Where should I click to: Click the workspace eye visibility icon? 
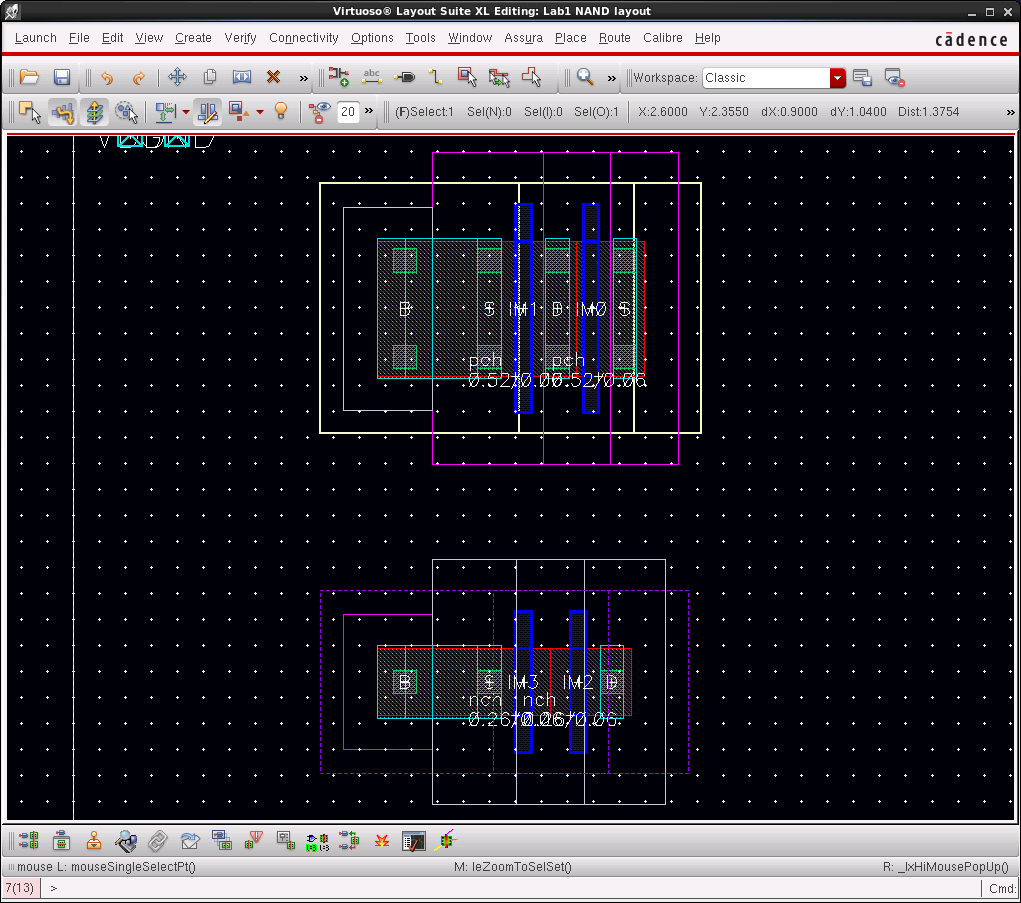(x=895, y=77)
